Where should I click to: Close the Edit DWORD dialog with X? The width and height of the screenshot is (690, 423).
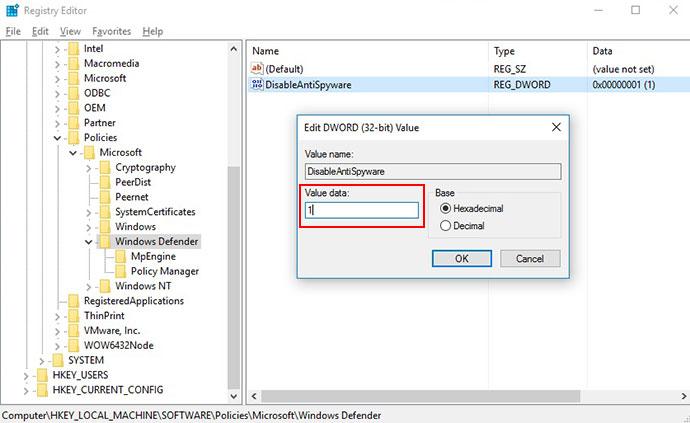pyautogui.click(x=556, y=127)
